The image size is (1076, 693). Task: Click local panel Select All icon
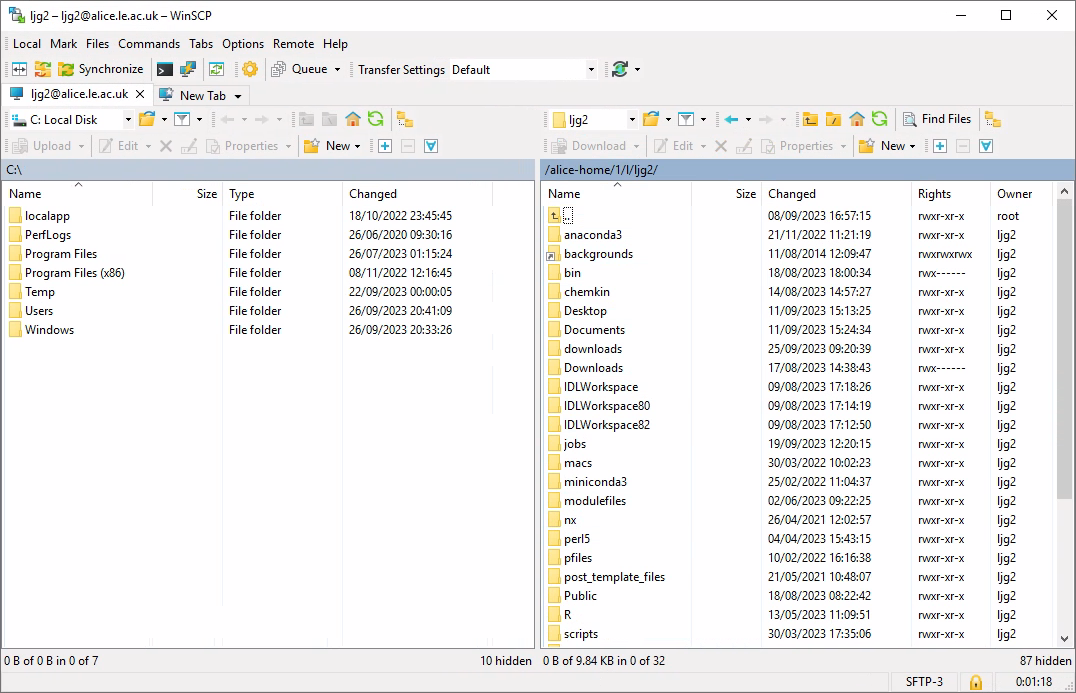[x=431, y=145]
